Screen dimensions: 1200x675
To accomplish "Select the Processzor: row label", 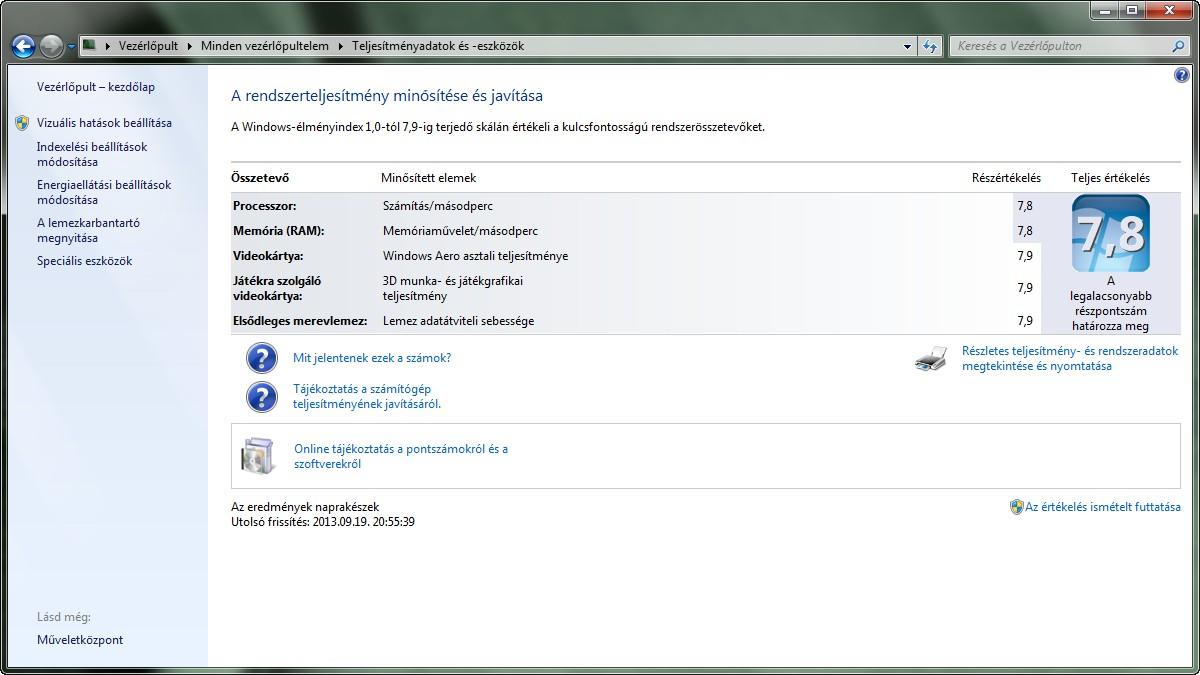I will click(x=264, y=206).
